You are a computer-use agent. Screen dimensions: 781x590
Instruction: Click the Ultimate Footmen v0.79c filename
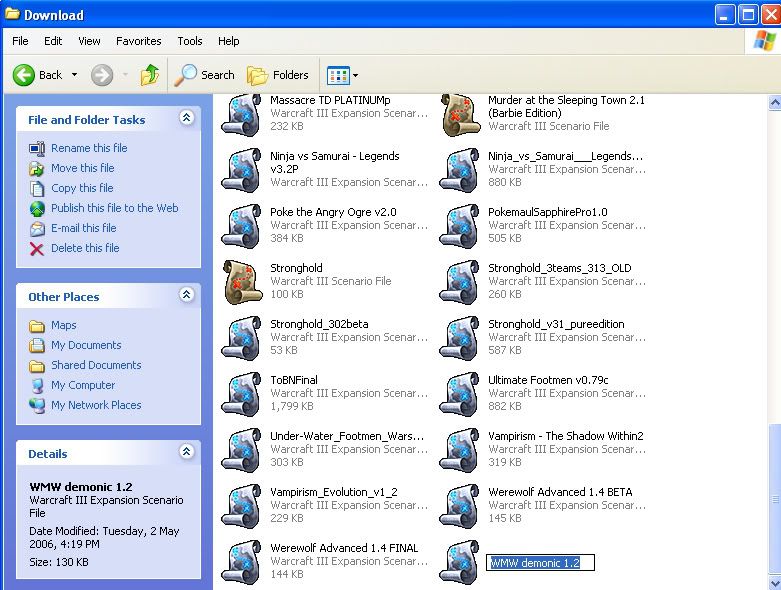pyautogui.click(x=548, y=380)
